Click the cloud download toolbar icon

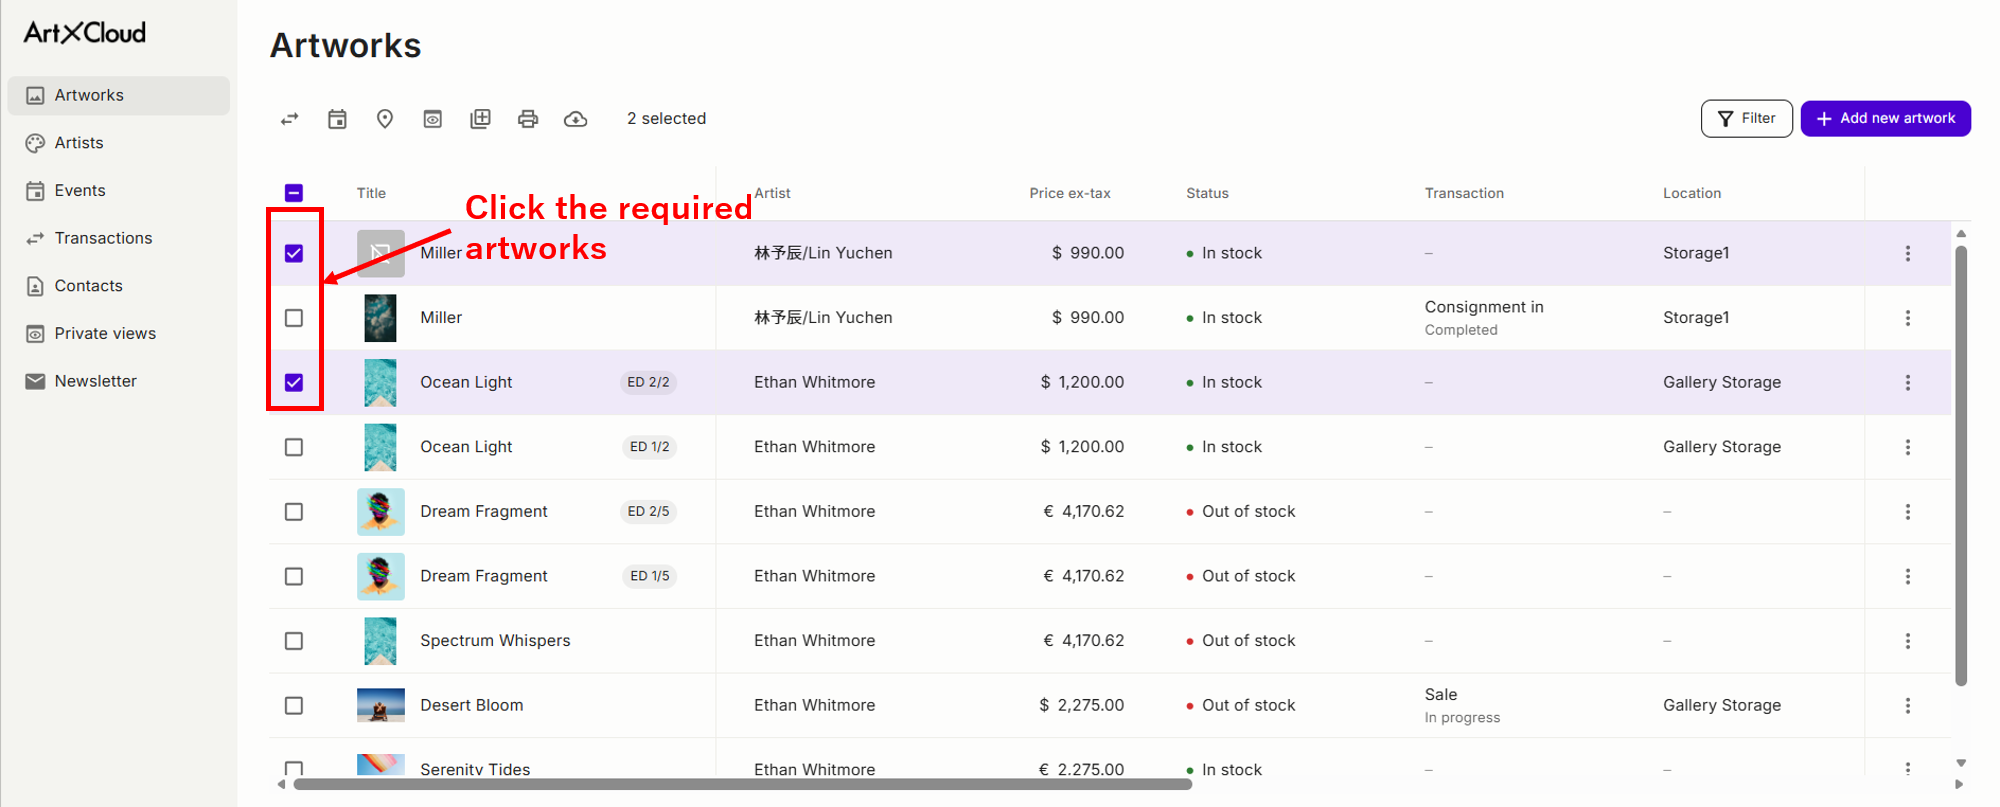tap(576, 119)
